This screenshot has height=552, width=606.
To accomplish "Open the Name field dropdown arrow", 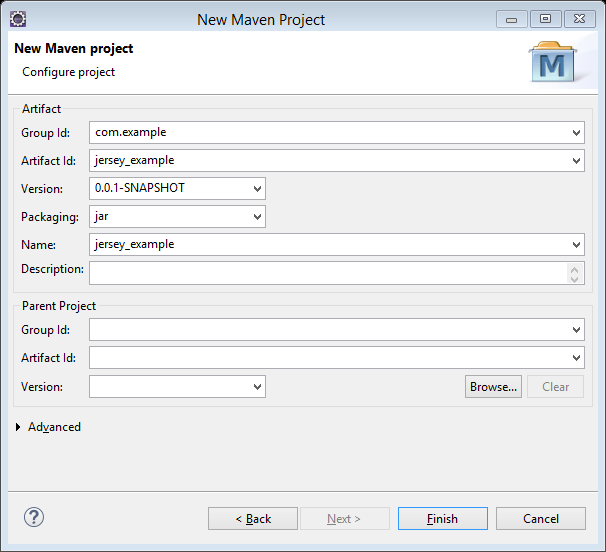I will click(x=576, y=245).
